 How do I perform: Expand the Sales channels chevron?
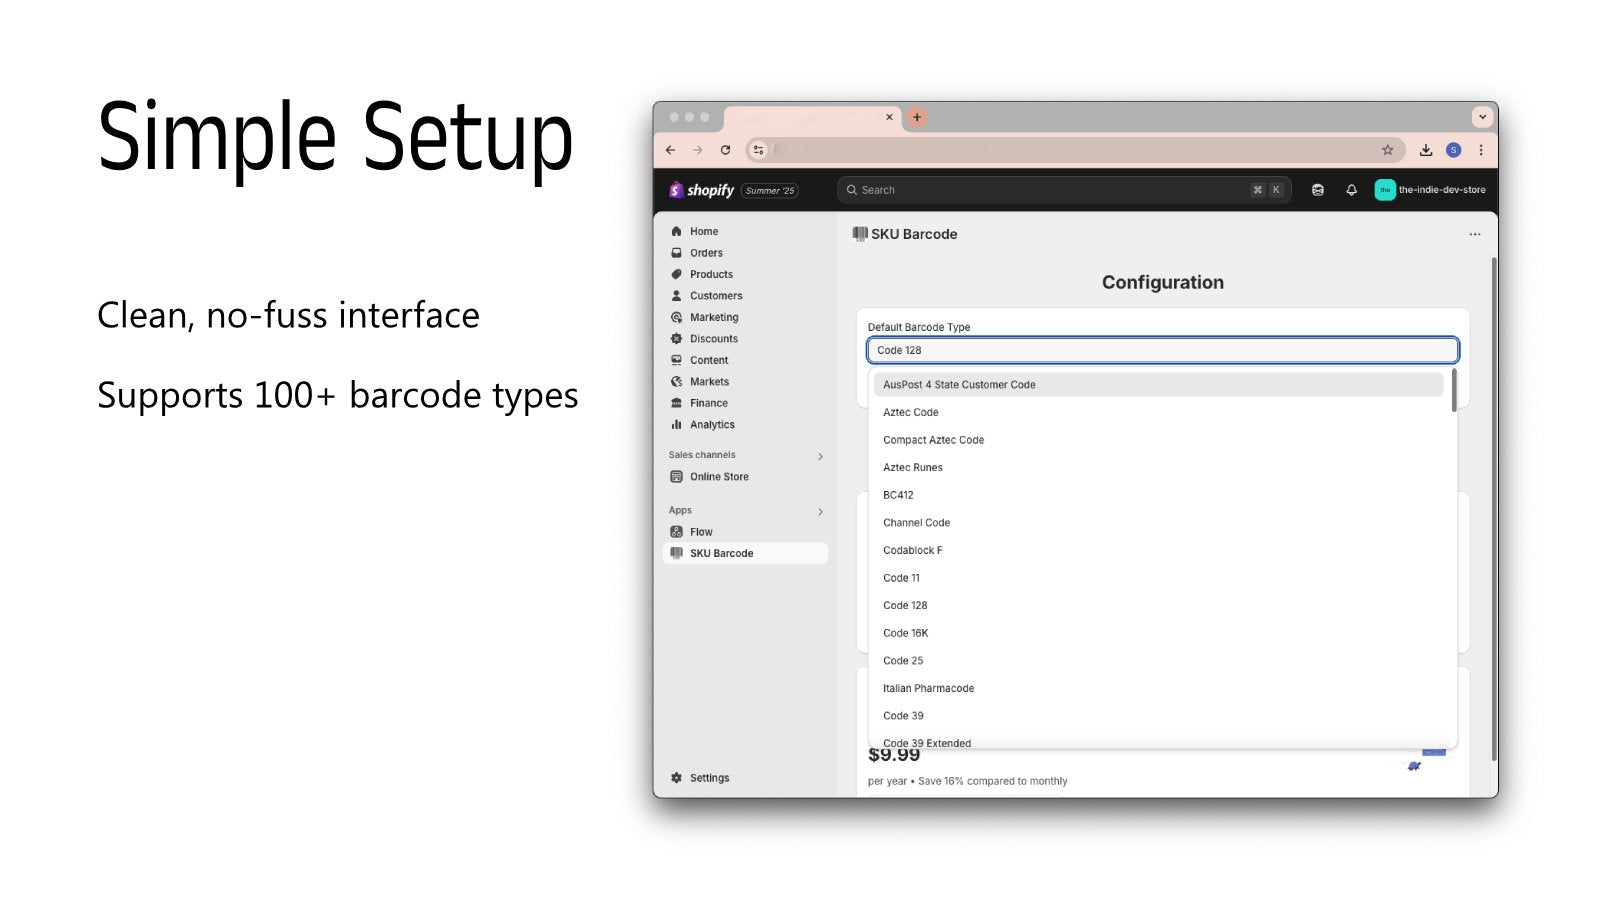coord(820,456)
